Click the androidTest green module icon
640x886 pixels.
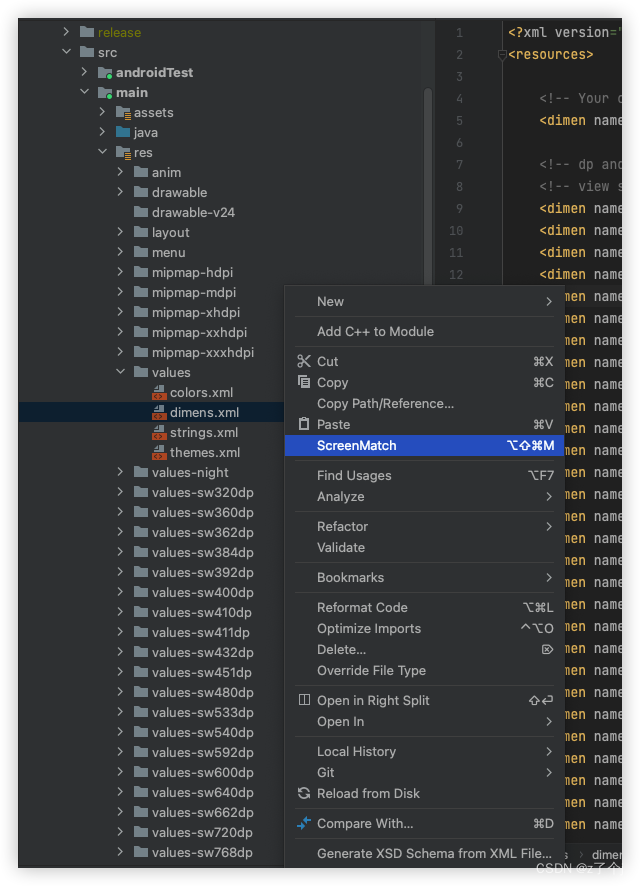click(x=104, y=72)
